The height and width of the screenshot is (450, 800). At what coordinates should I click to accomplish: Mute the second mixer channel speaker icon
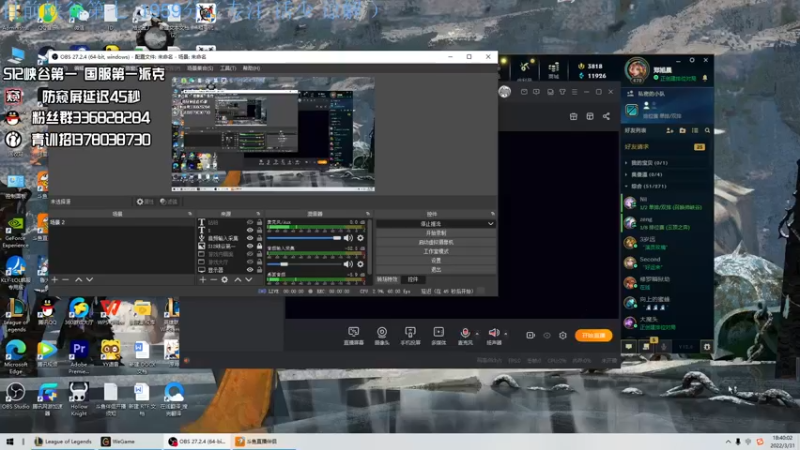pyautogui.click(x=348, y=264)
